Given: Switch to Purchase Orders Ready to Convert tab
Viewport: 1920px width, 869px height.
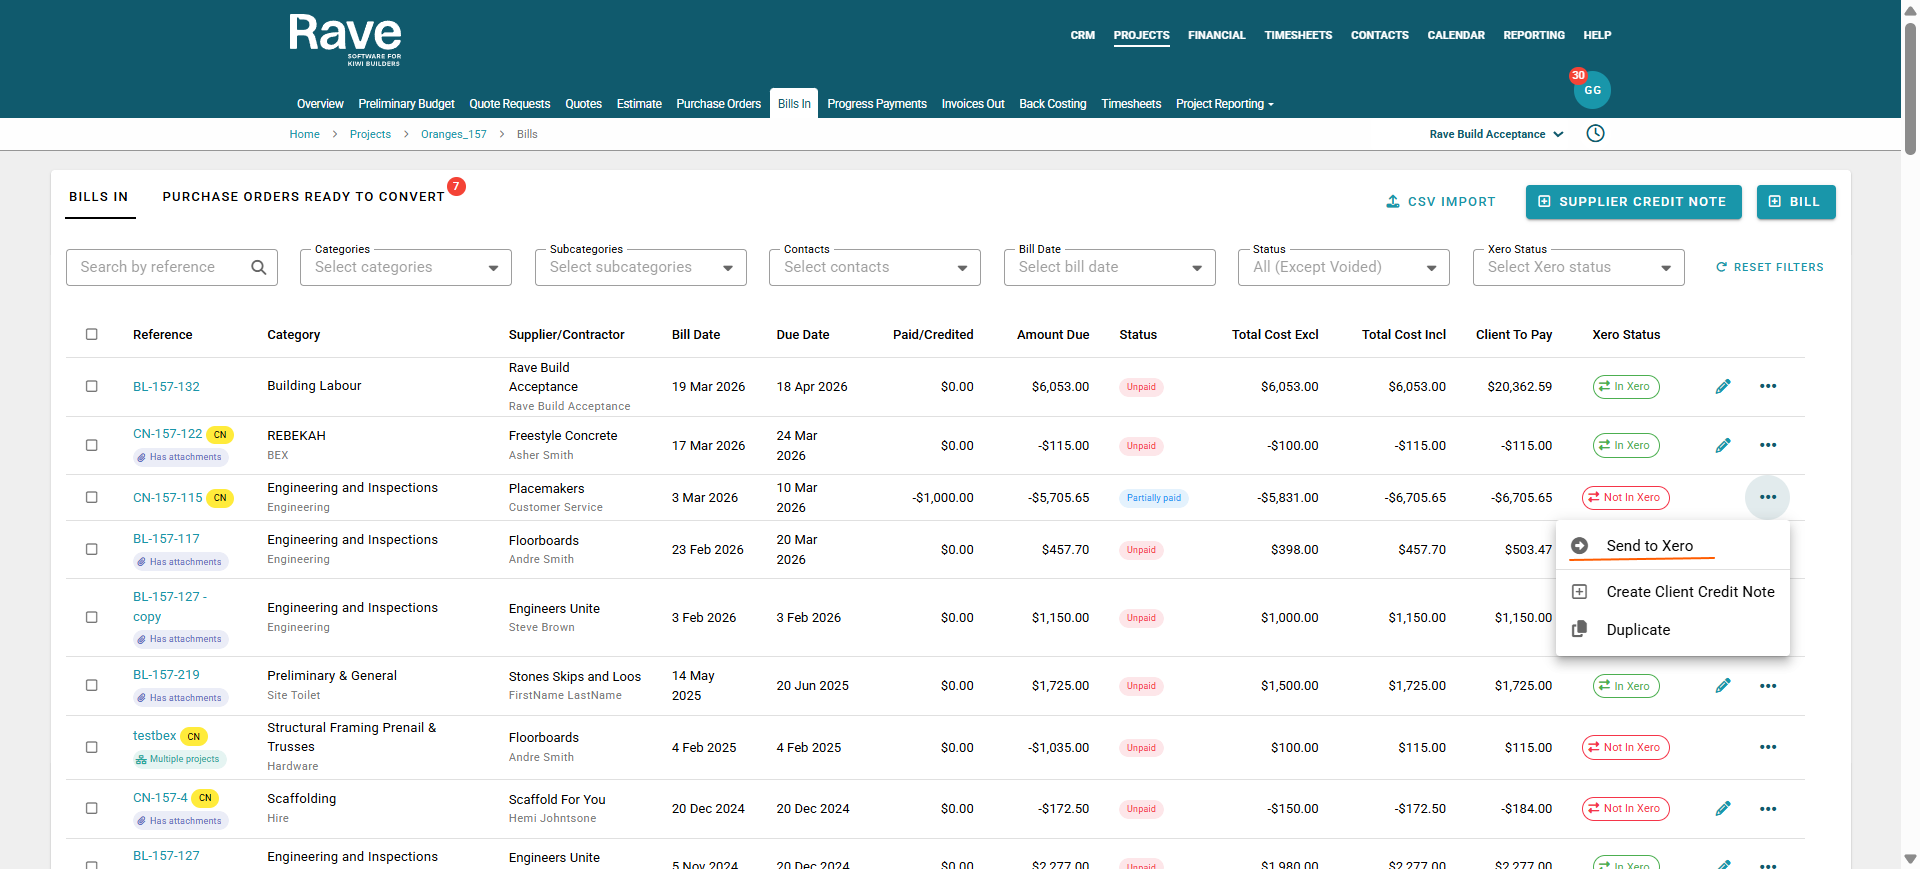Looking at the screenshot, I should point(303,197).
